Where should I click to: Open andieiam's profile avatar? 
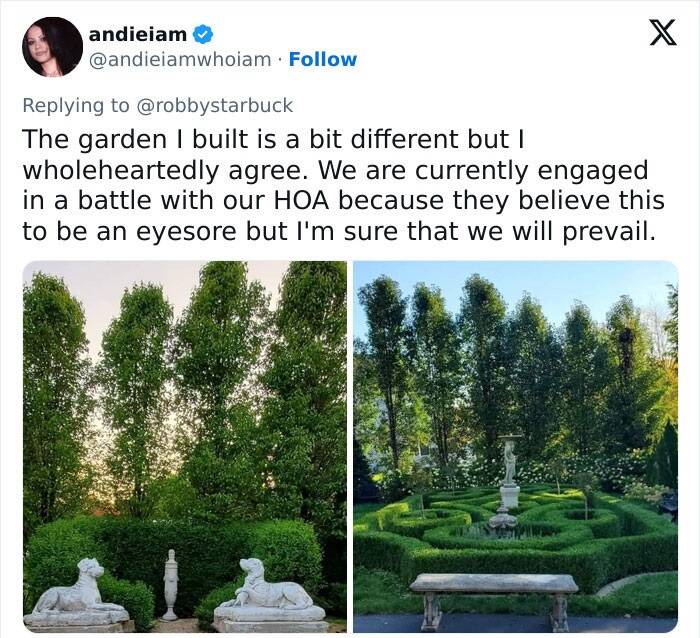pos(52,47)
